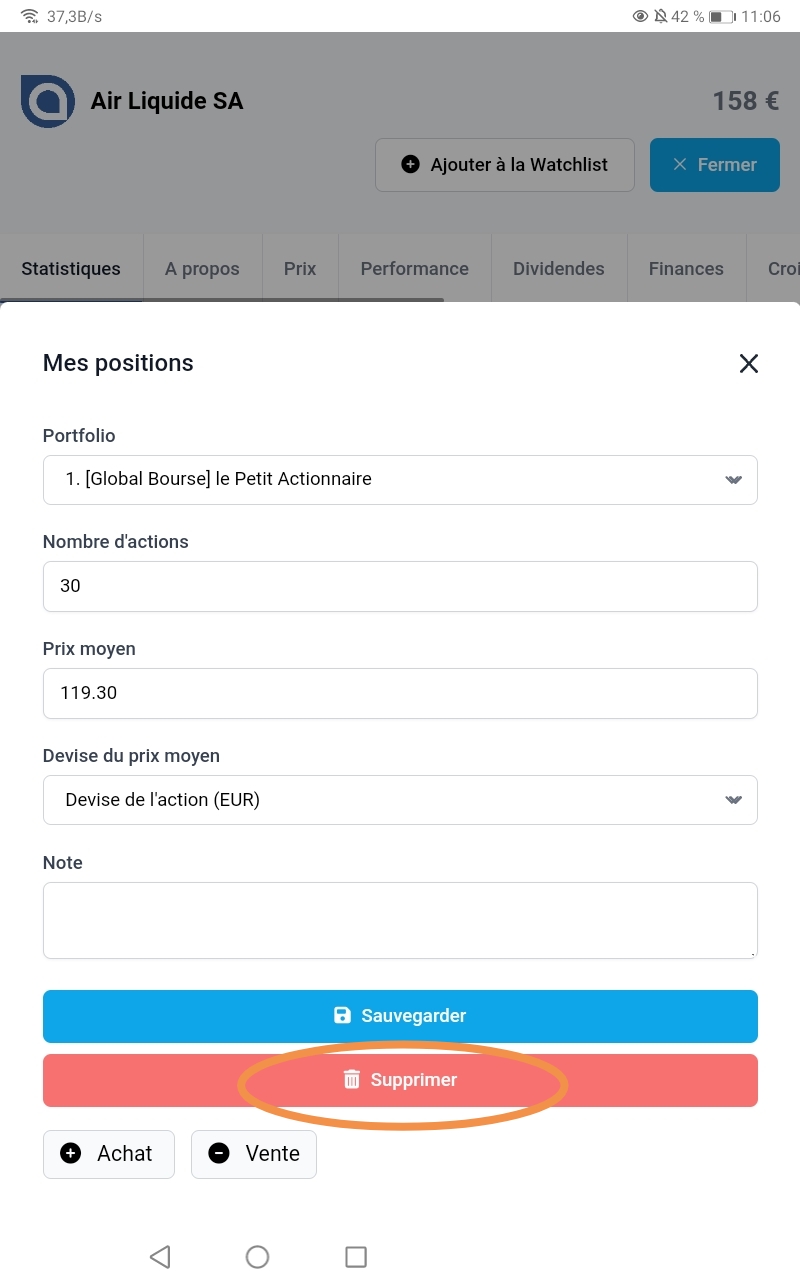Expand the Devise du prix moyen dropdown
Screen dimensions: 800x1280
[x=400, y=800]
